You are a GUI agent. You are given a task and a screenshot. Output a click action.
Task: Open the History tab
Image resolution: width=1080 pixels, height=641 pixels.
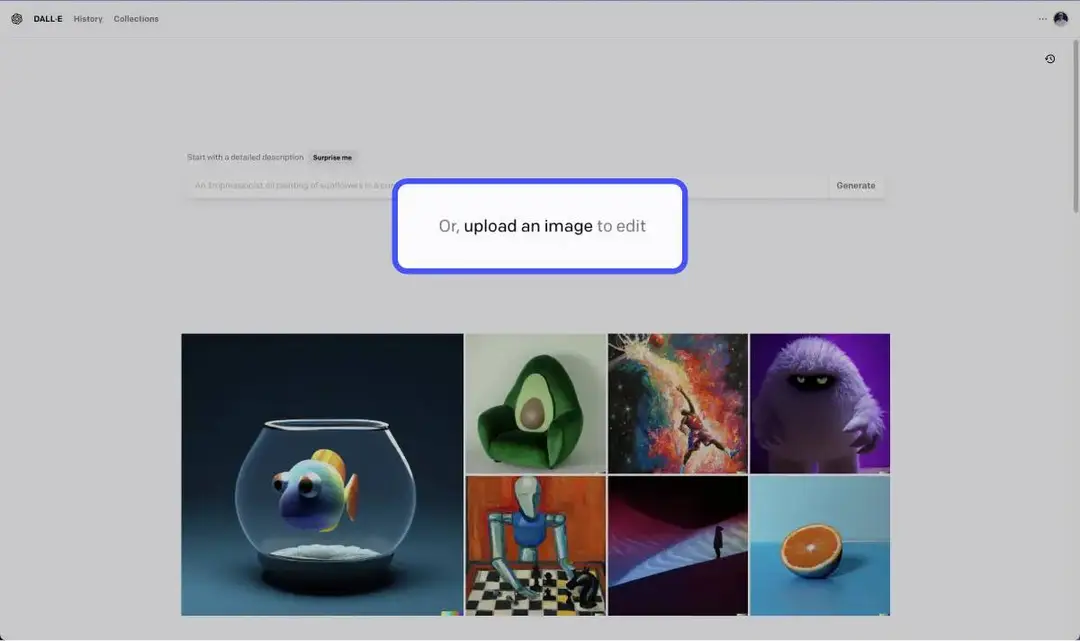click(x=87, y=19)
